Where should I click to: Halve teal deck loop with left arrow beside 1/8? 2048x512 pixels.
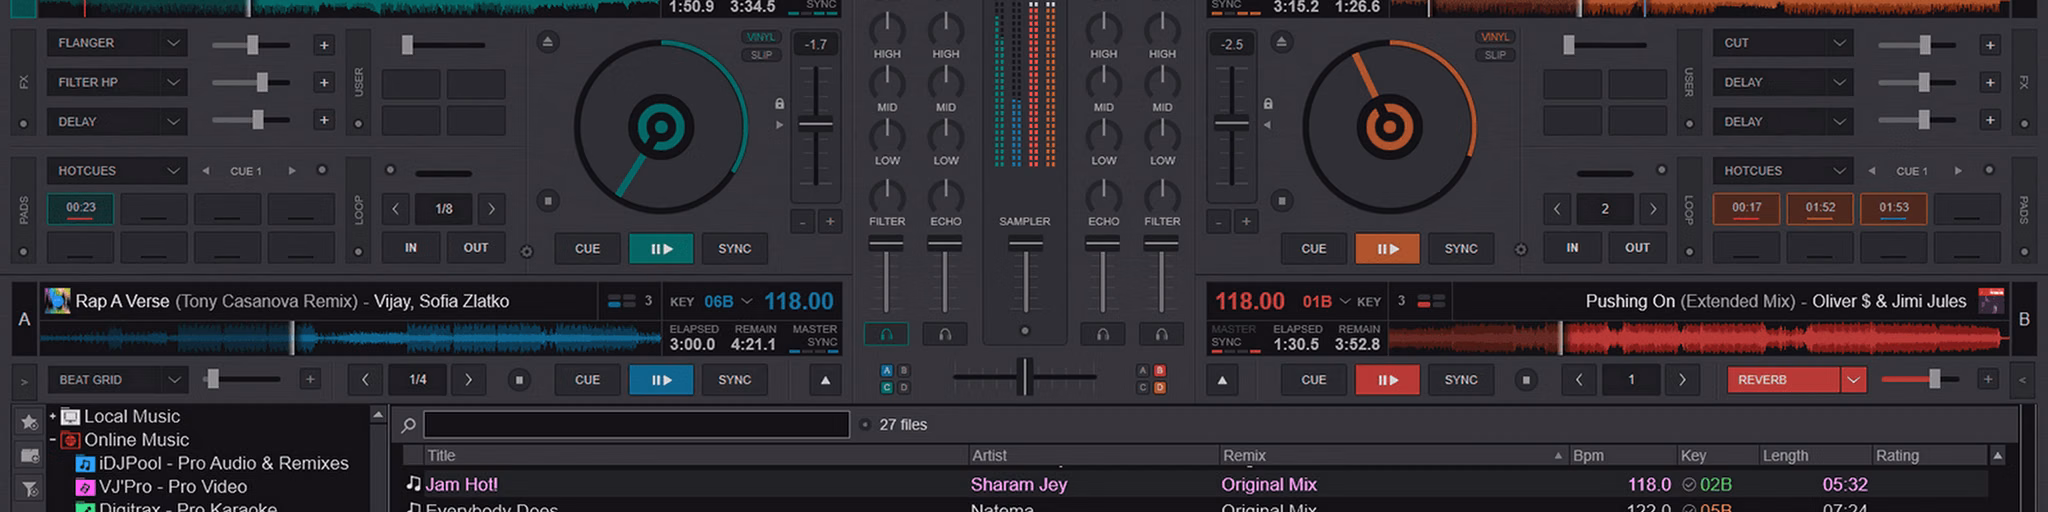396,209
